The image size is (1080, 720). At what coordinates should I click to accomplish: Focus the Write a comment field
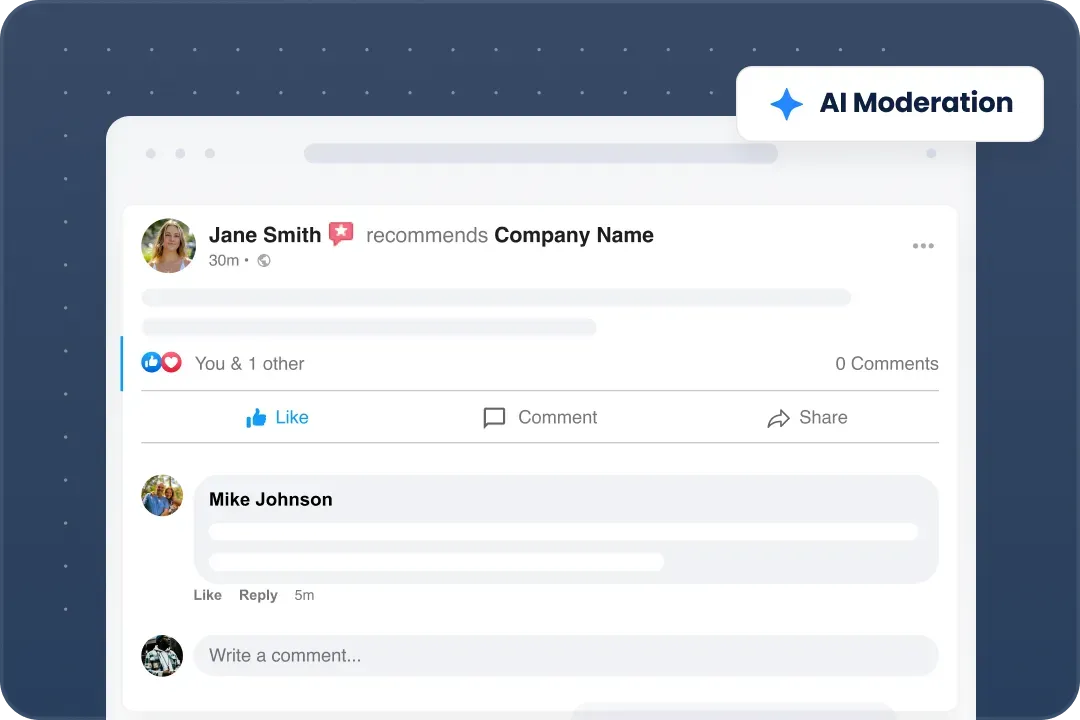pos(565,656)
